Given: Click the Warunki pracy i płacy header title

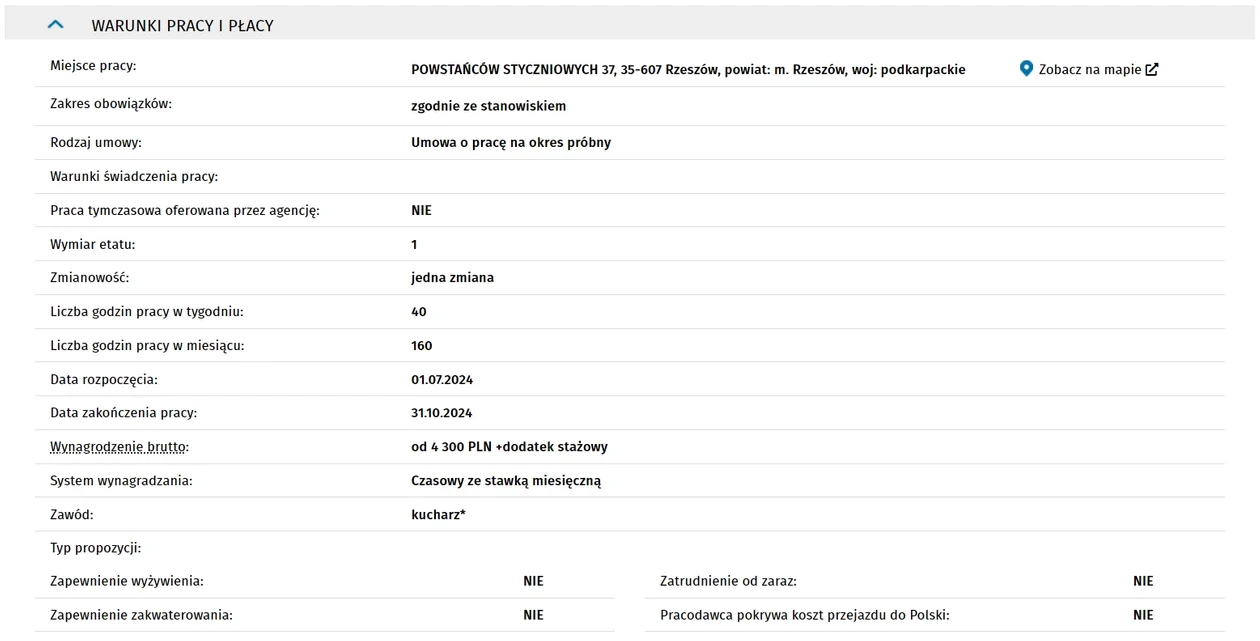Looking at the screenshot, I should click(183, 26).
